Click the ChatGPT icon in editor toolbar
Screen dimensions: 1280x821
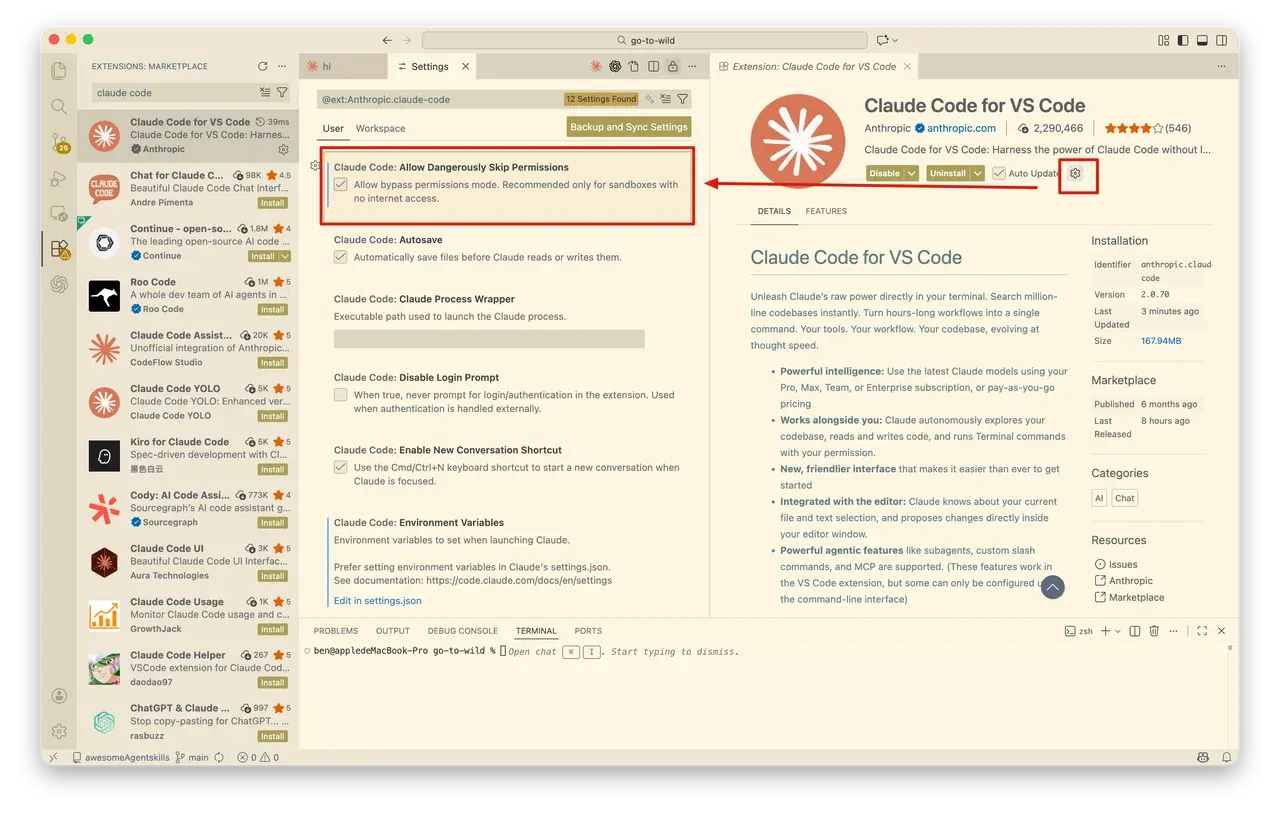click(616, 66)
